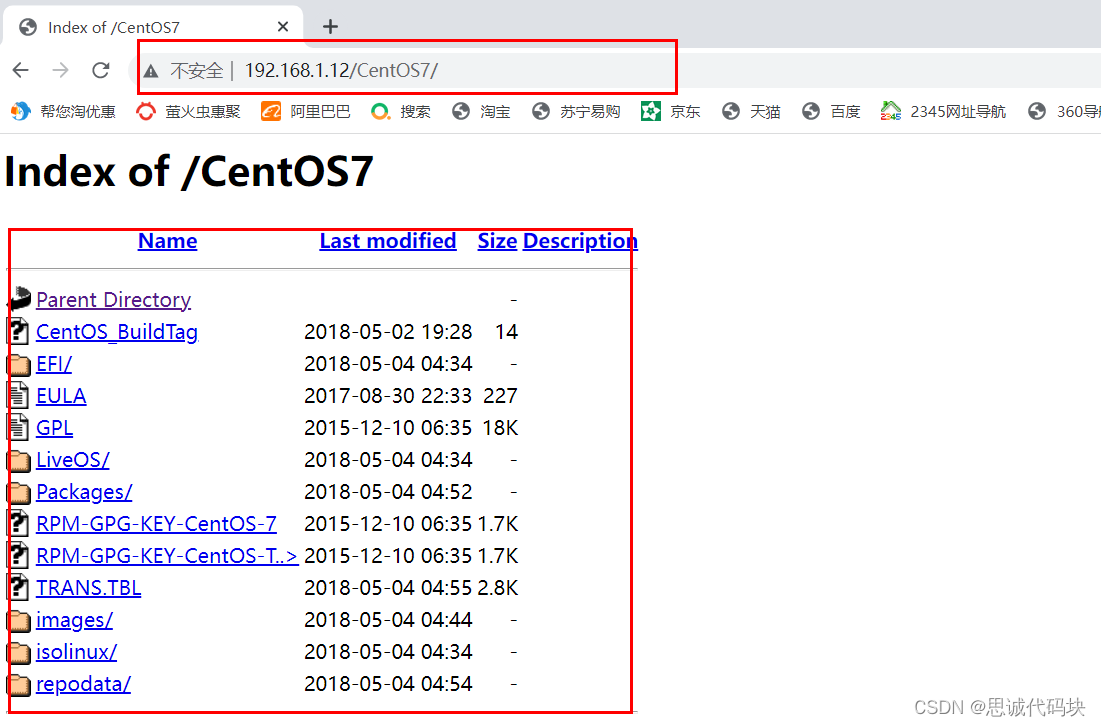Click the folder icon beside EFI/
The width and height of the screenshot is (1101, 726).
pyautogui.click(x=20, y=364)
